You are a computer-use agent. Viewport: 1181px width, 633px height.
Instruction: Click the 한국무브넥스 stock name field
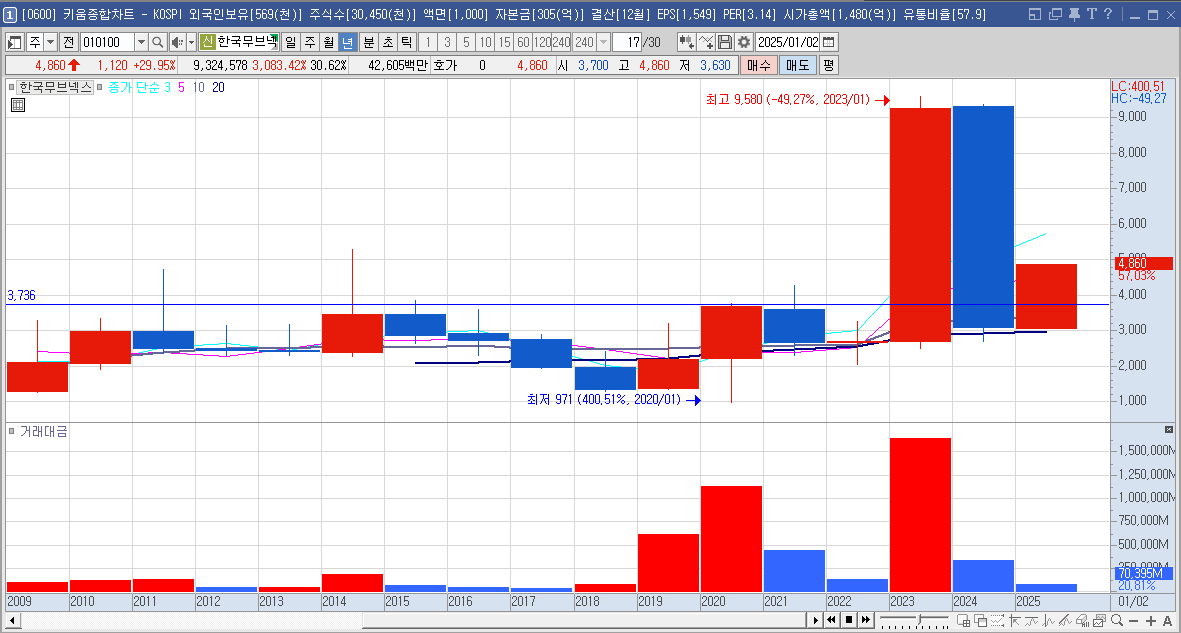[x=247, y=42]
